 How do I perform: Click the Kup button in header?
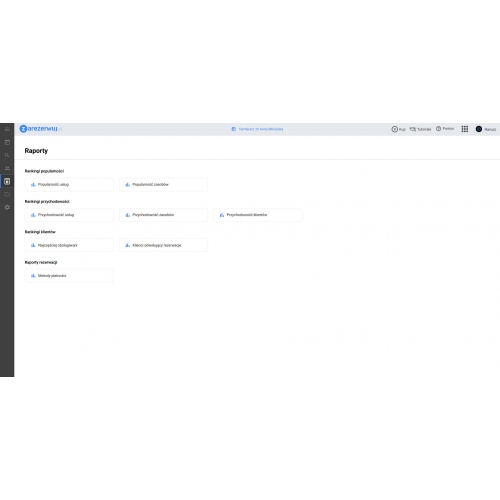point(398,129)
